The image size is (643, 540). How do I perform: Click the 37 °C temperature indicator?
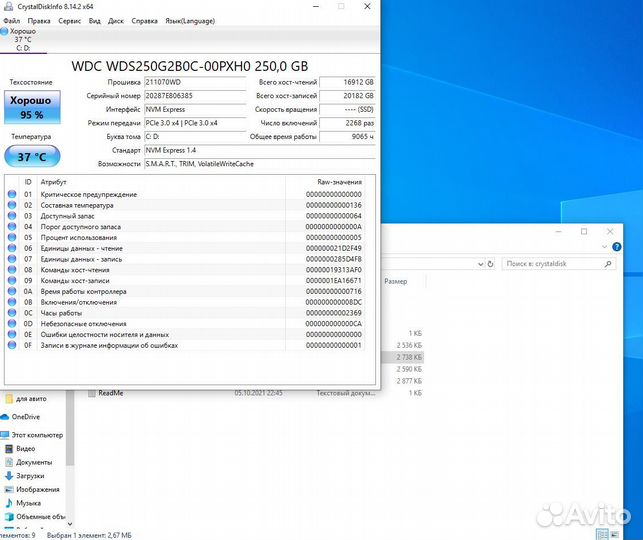(x=32, y=157)
